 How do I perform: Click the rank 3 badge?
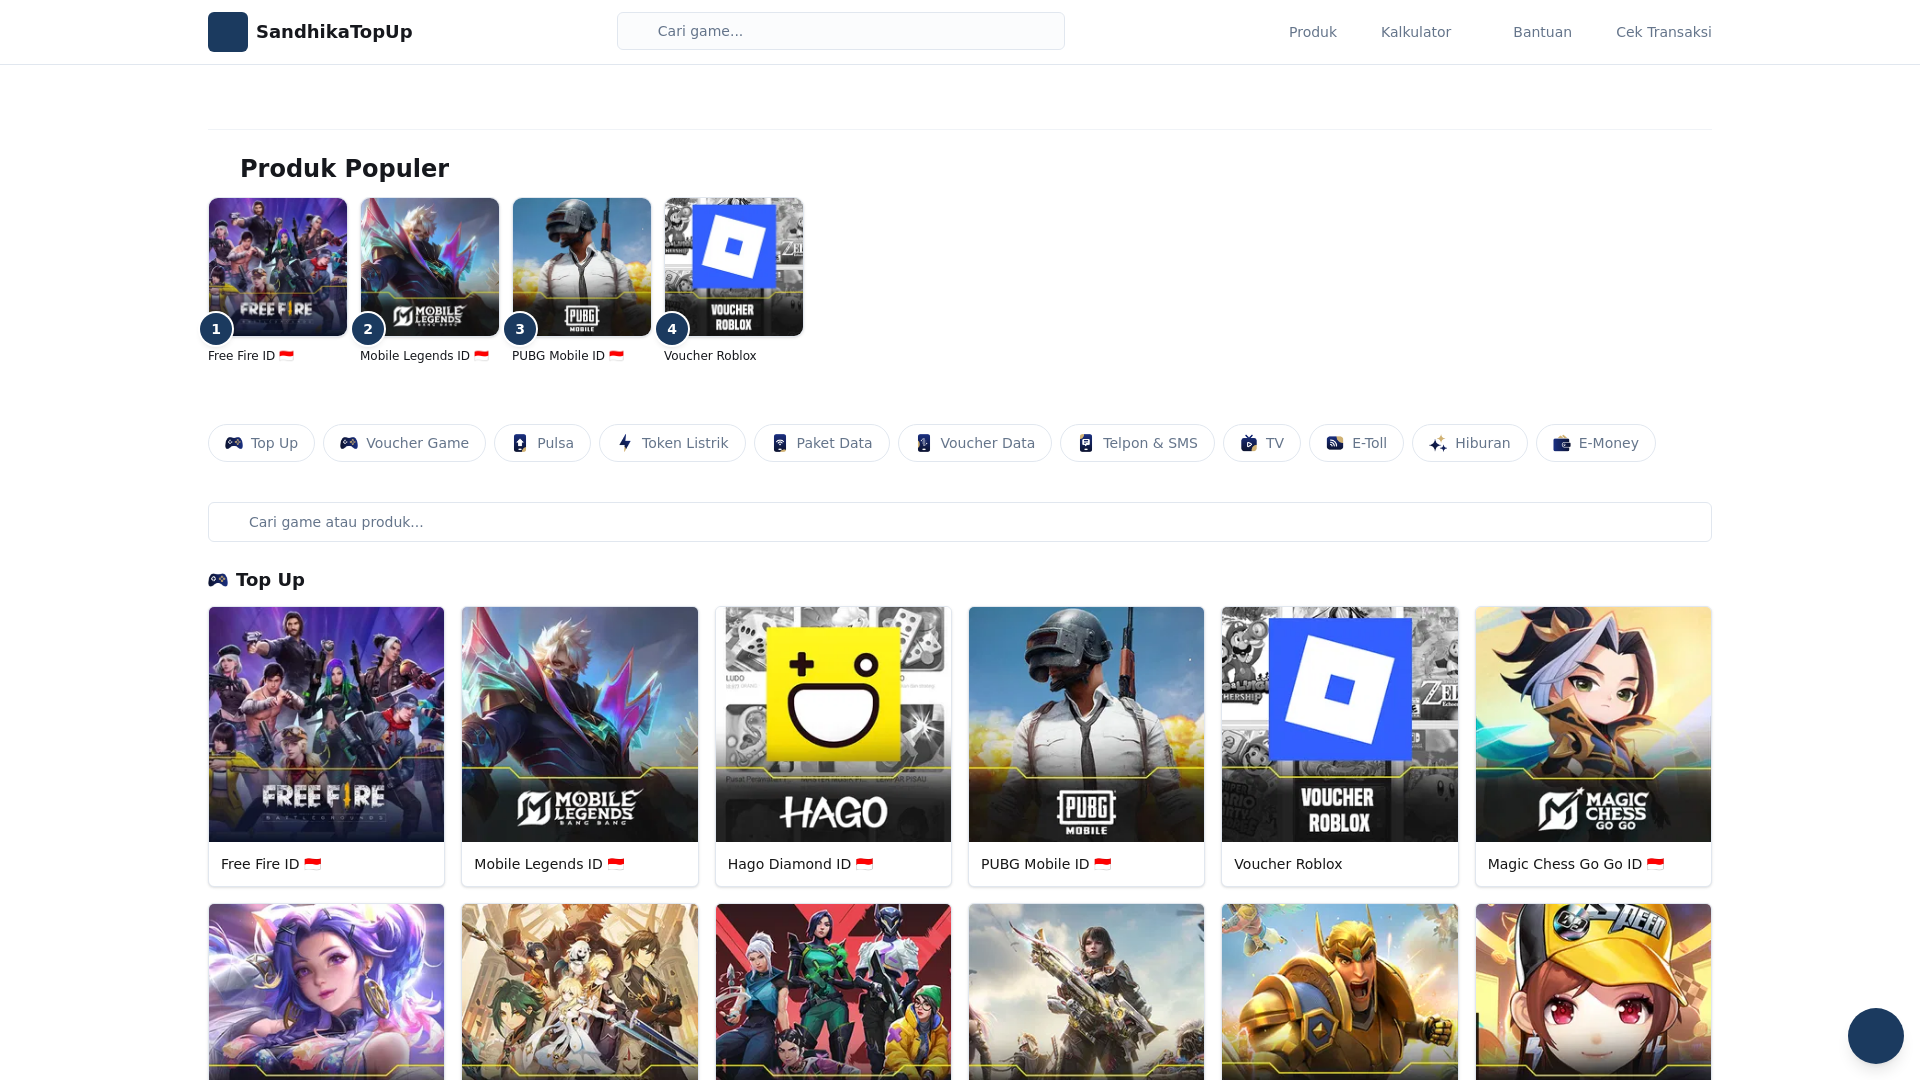point(520,329)
